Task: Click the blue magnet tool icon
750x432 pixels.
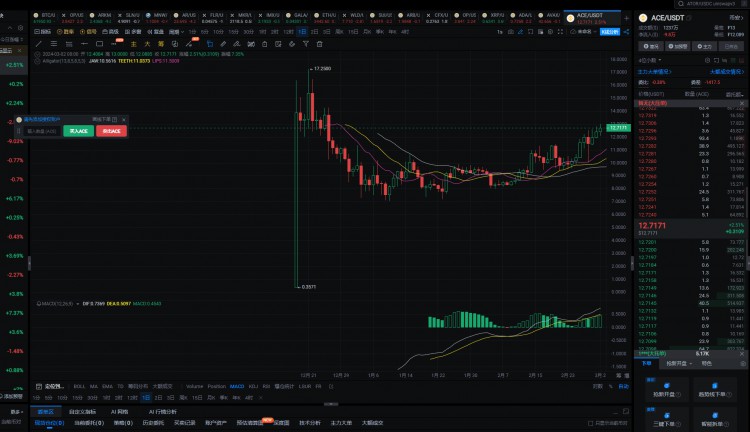Action: (210, 44)
